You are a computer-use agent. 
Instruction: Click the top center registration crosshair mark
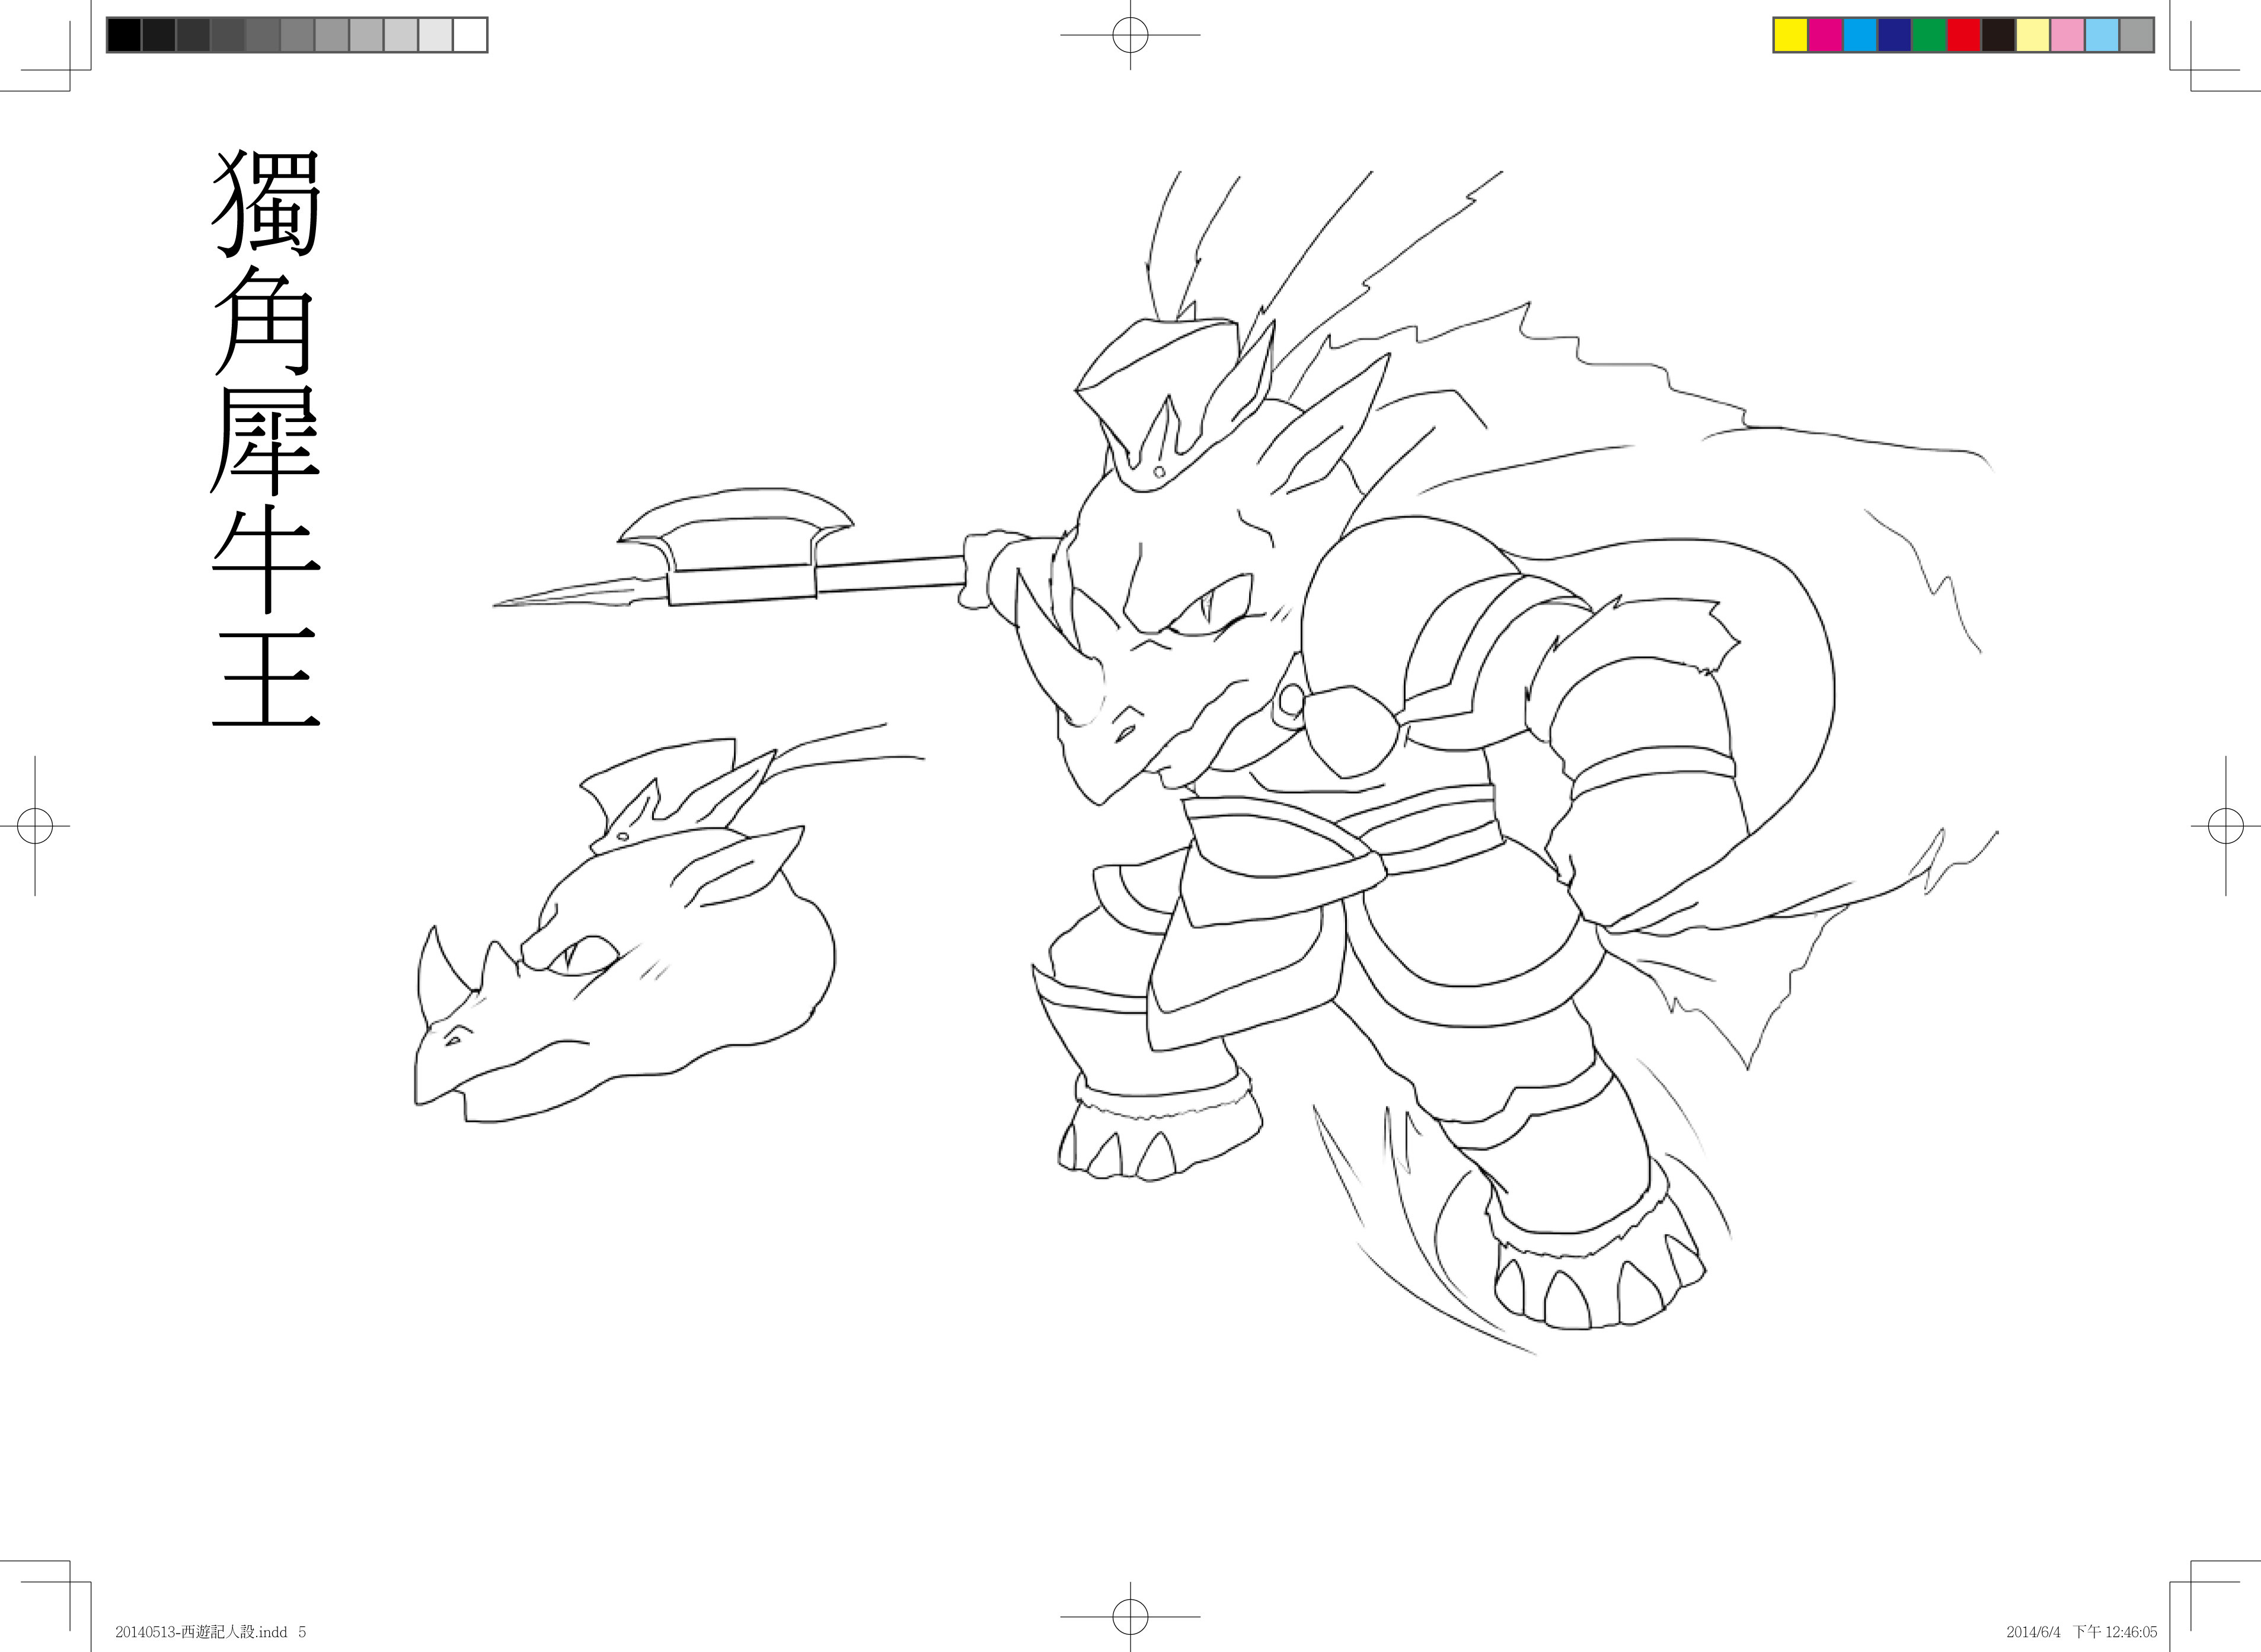[1130, 35]
